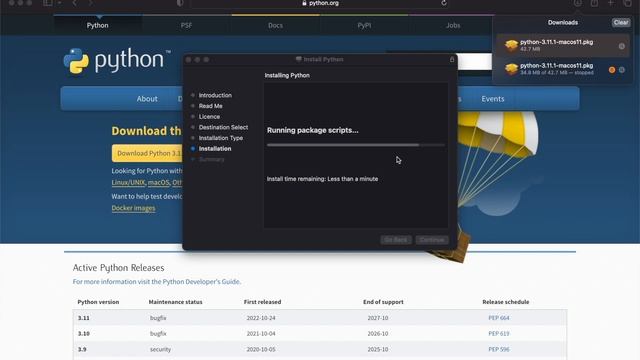Viewport: 640px width, 360px height.
Task: Select the Docs tab in site header
Action: [275, 25]
